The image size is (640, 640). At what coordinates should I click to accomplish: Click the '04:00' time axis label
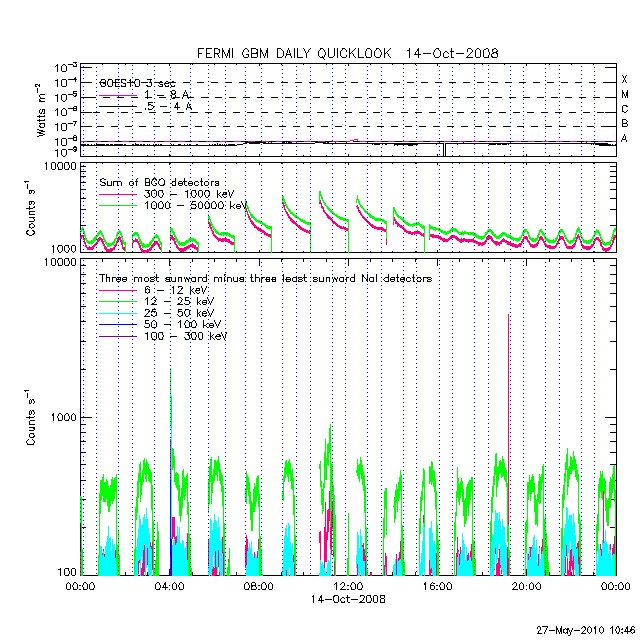[169, 587]
